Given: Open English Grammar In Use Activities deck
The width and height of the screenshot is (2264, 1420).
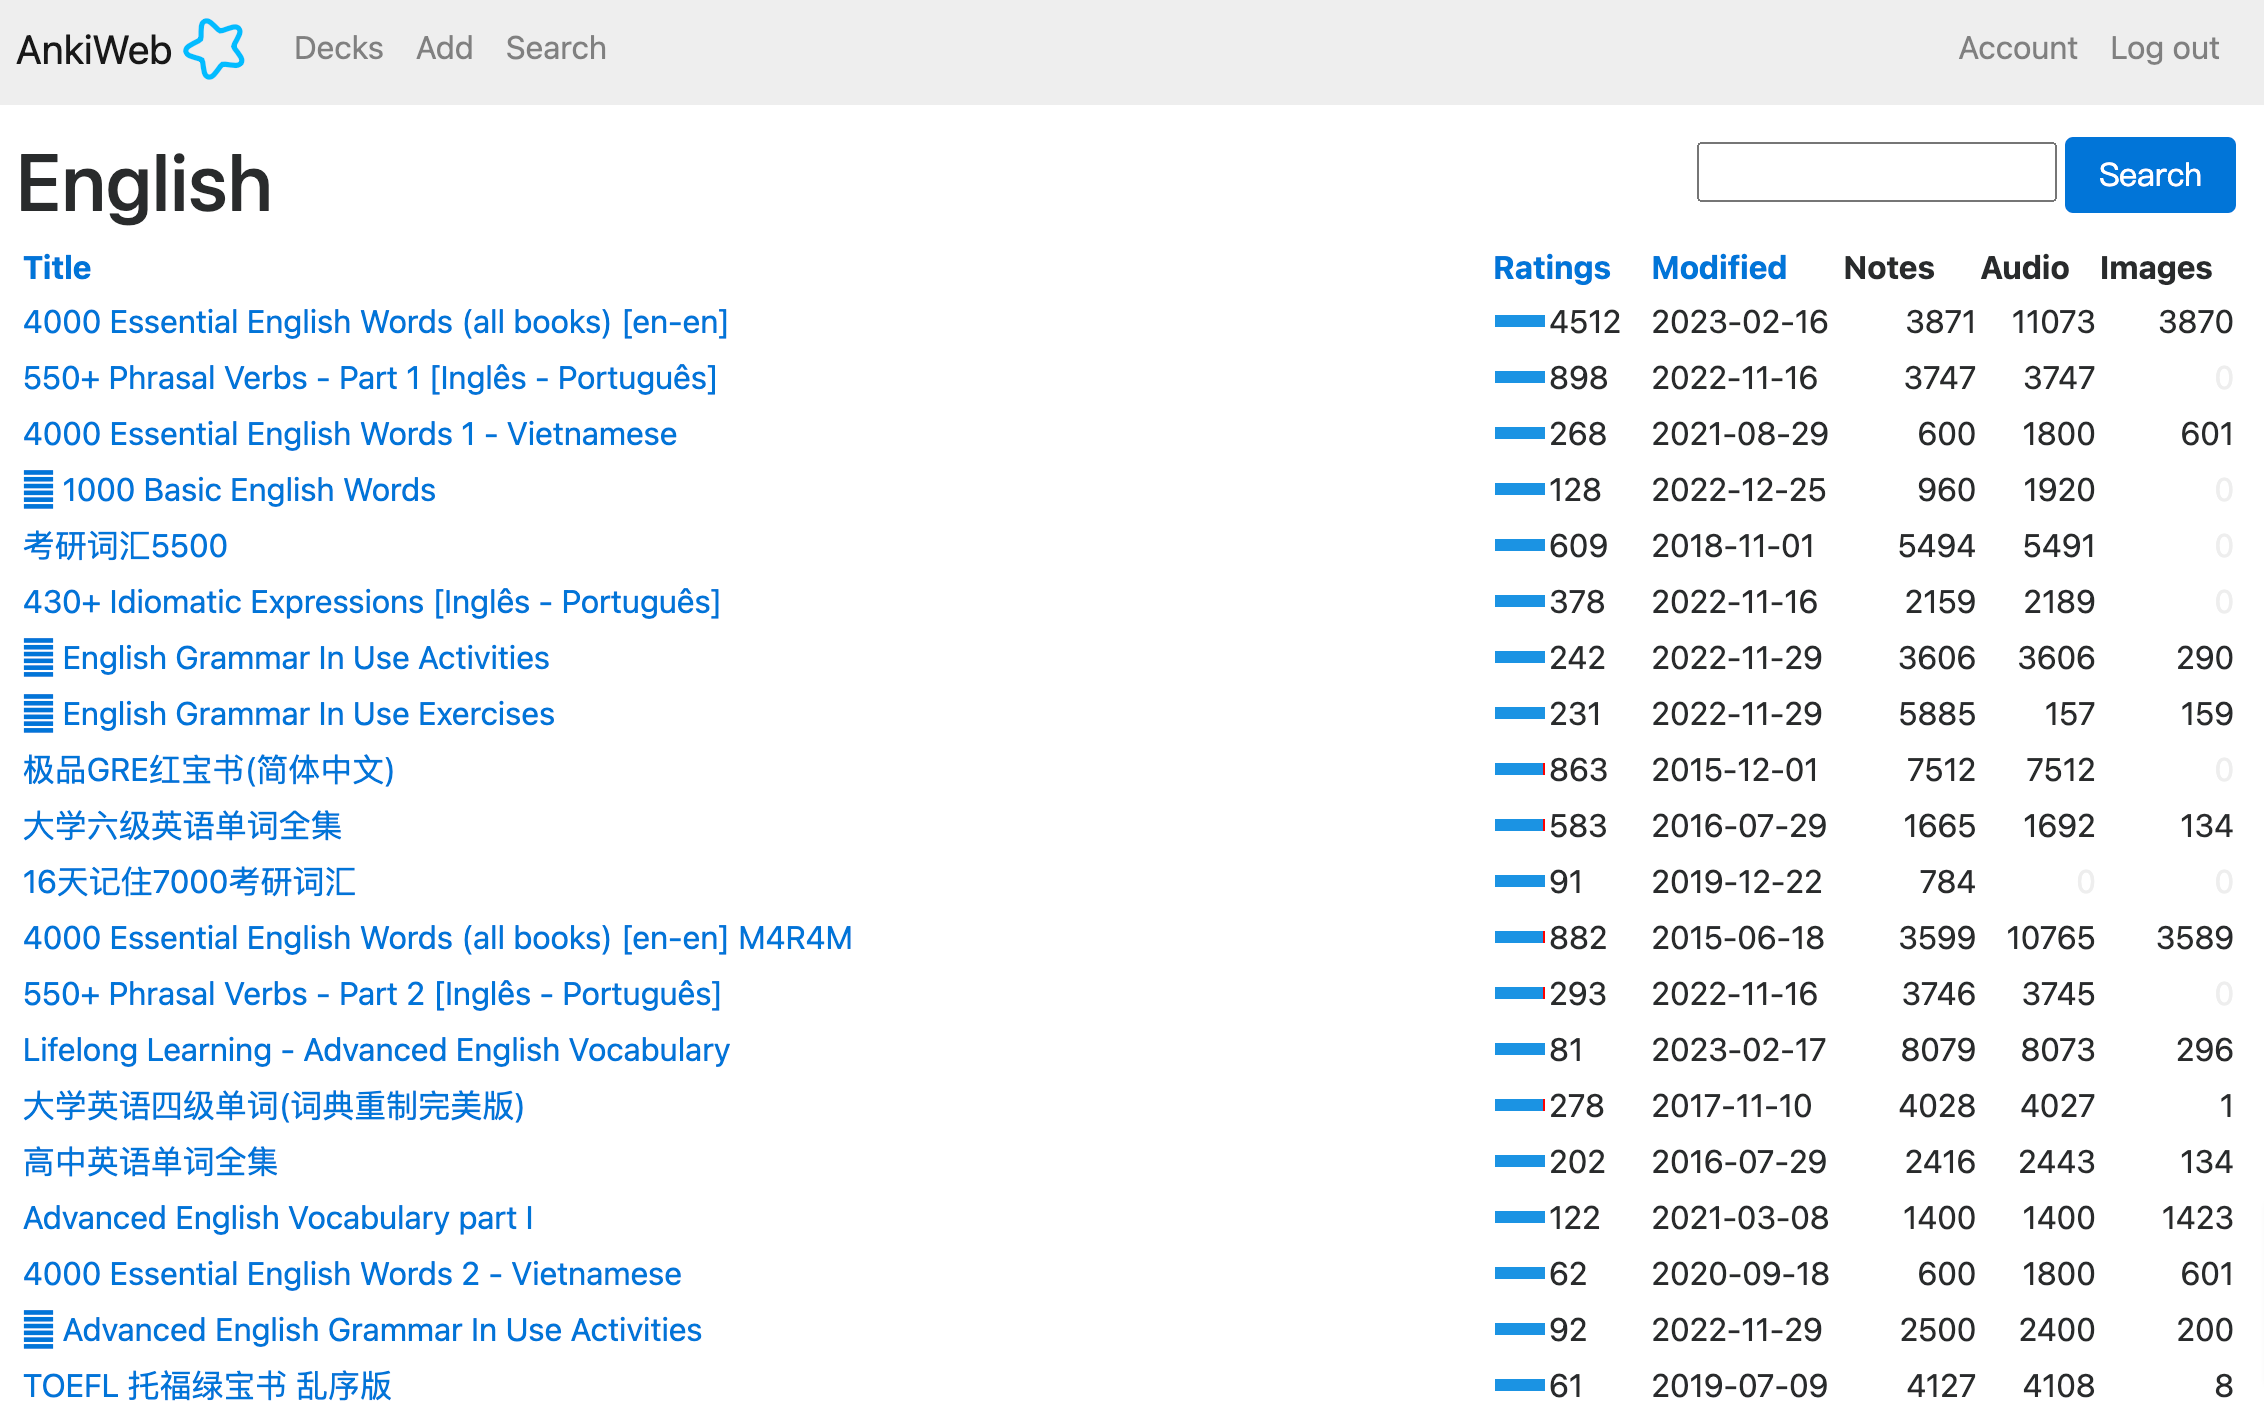Looking at the screenshot, I should 306,658.
